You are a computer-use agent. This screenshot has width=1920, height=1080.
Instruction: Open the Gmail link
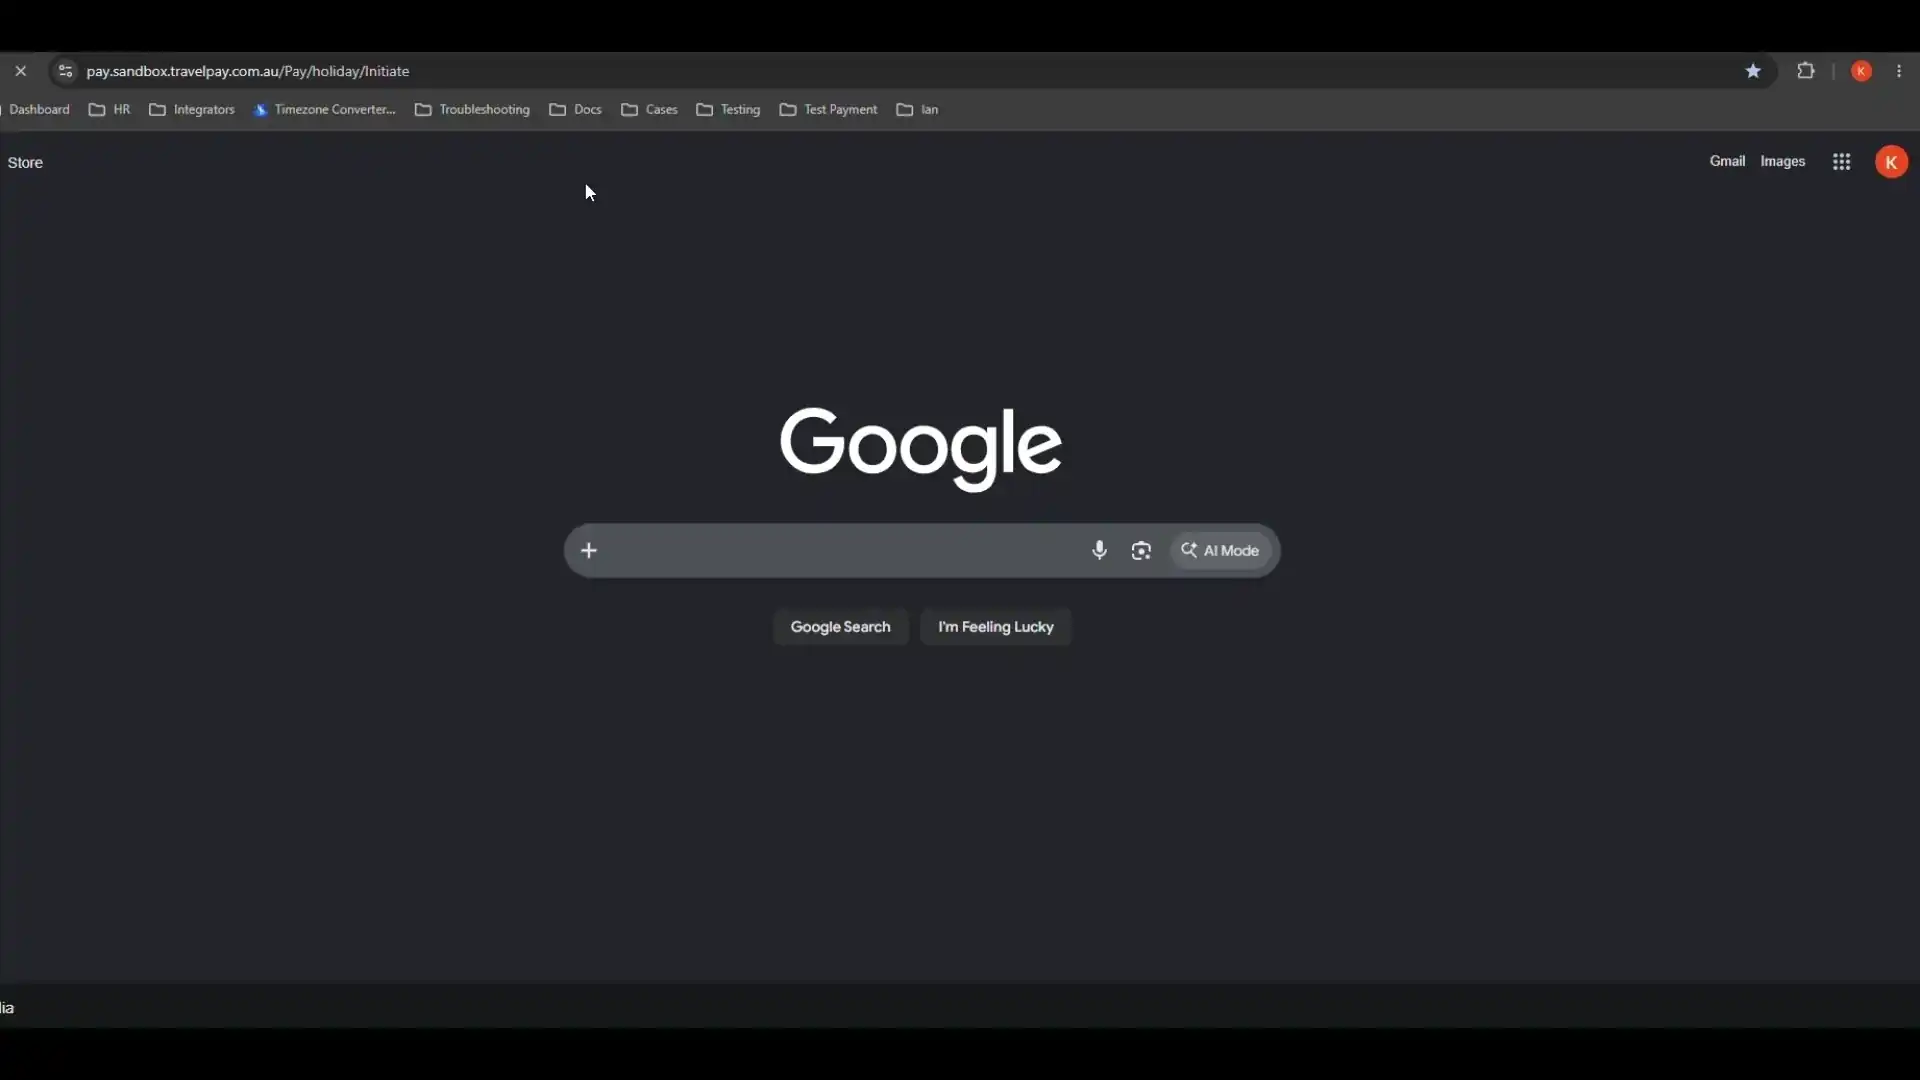tap(1727, 161)
